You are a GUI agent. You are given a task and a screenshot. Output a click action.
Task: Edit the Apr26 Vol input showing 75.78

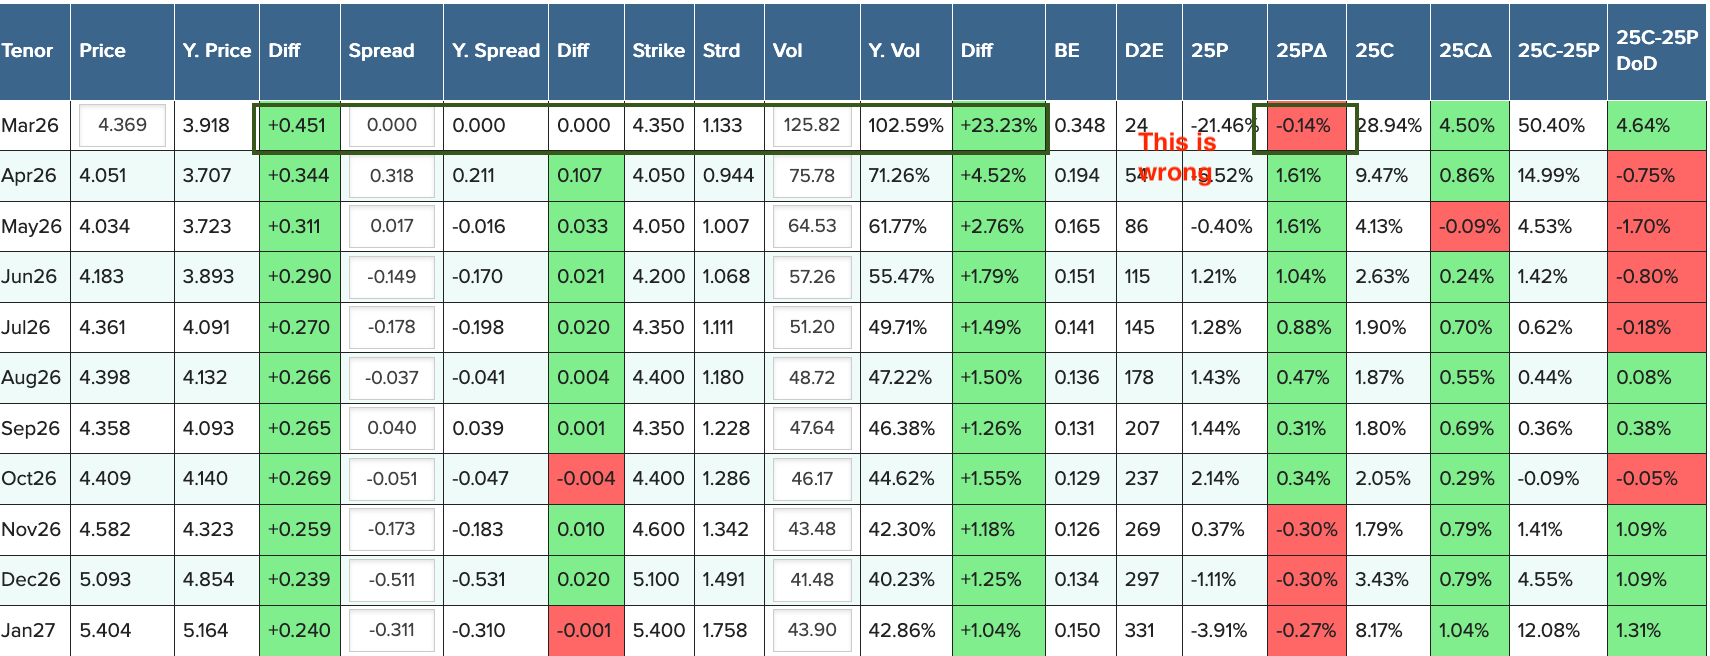pos(811,176)
